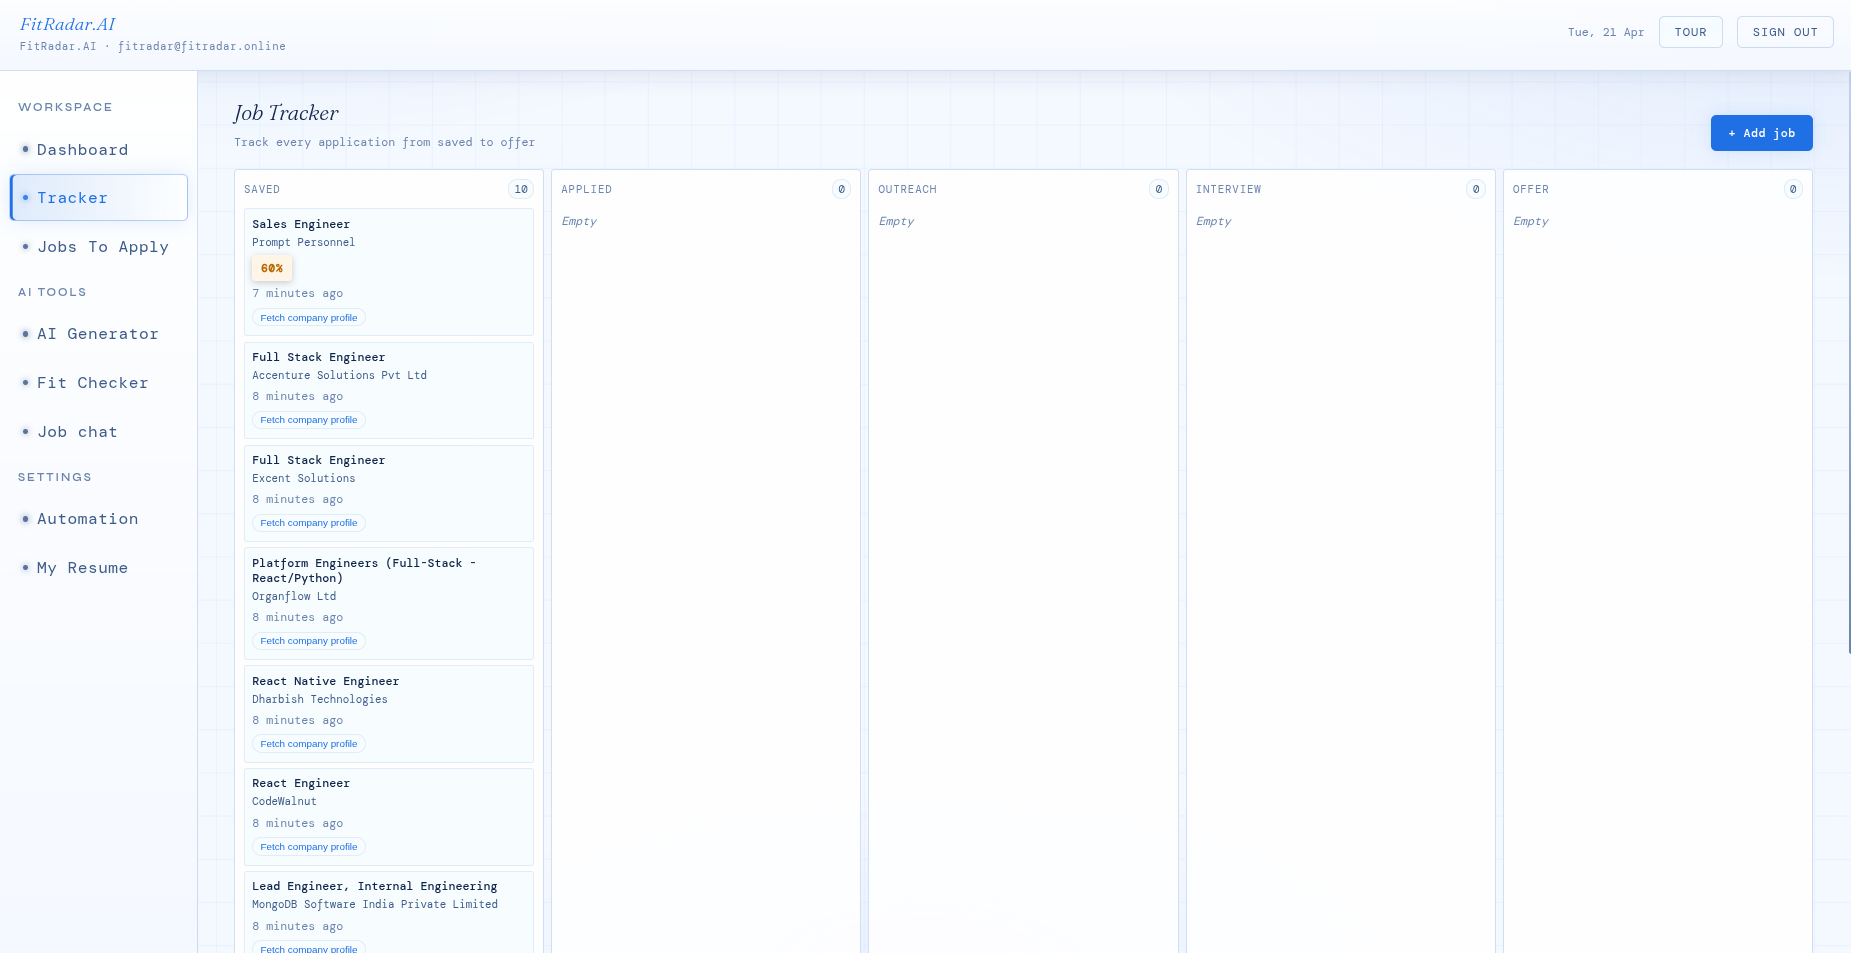Click the INTERVIEW column count badge
This screenshot has height=953, width=1851.
[1476, 189]
